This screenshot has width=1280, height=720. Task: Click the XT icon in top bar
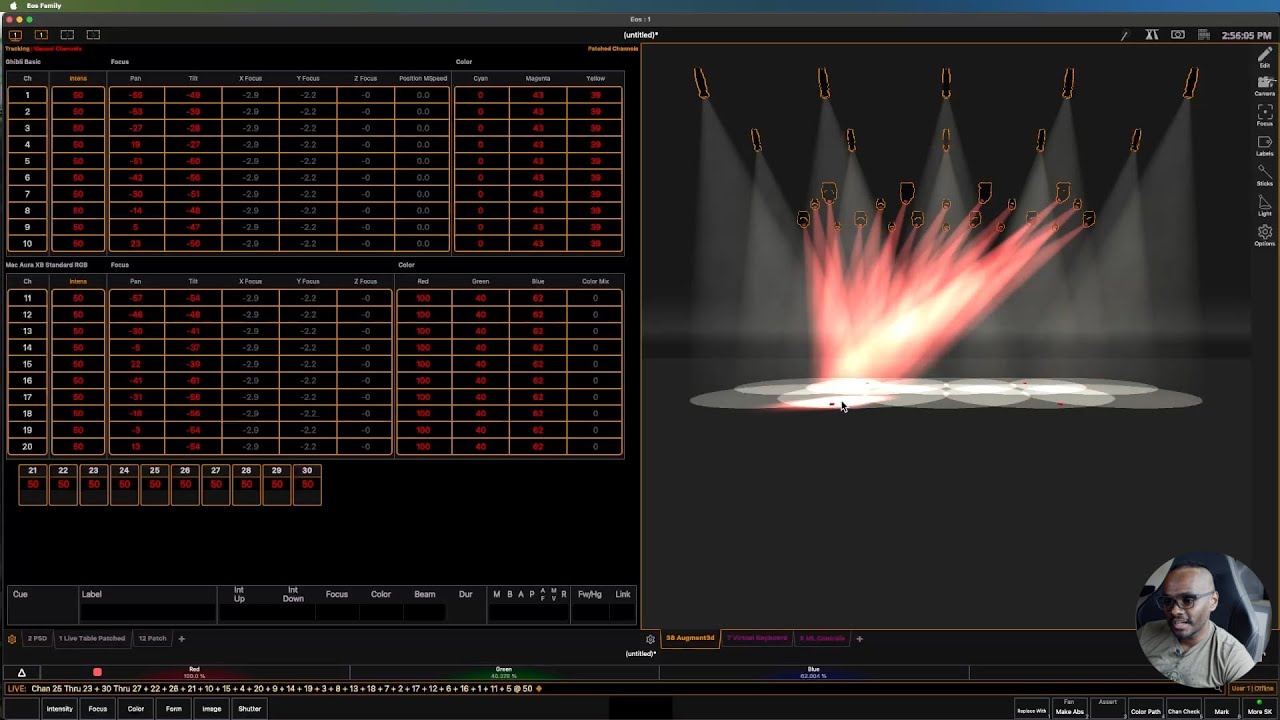(x=1152, y=35)
